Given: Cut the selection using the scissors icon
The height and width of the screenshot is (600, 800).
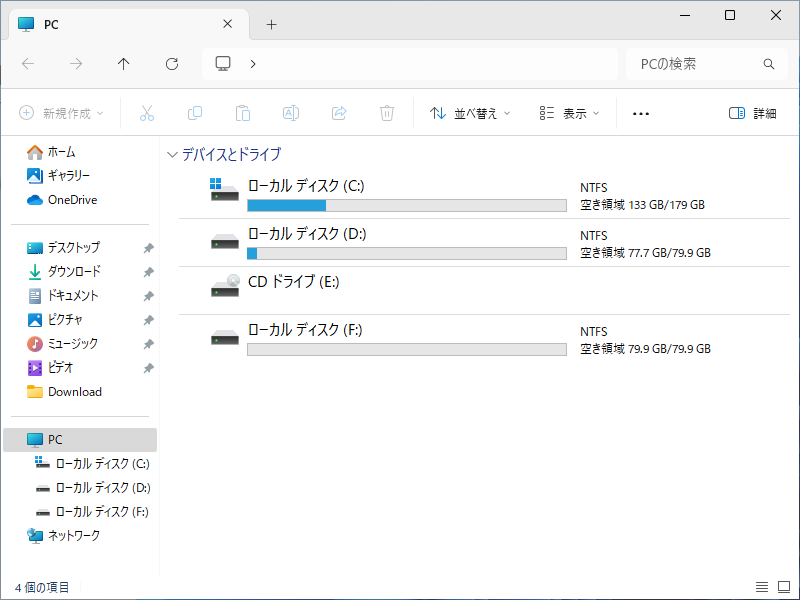Looking at the screenshot, I should pyautogui.click(x=147, y=113).
